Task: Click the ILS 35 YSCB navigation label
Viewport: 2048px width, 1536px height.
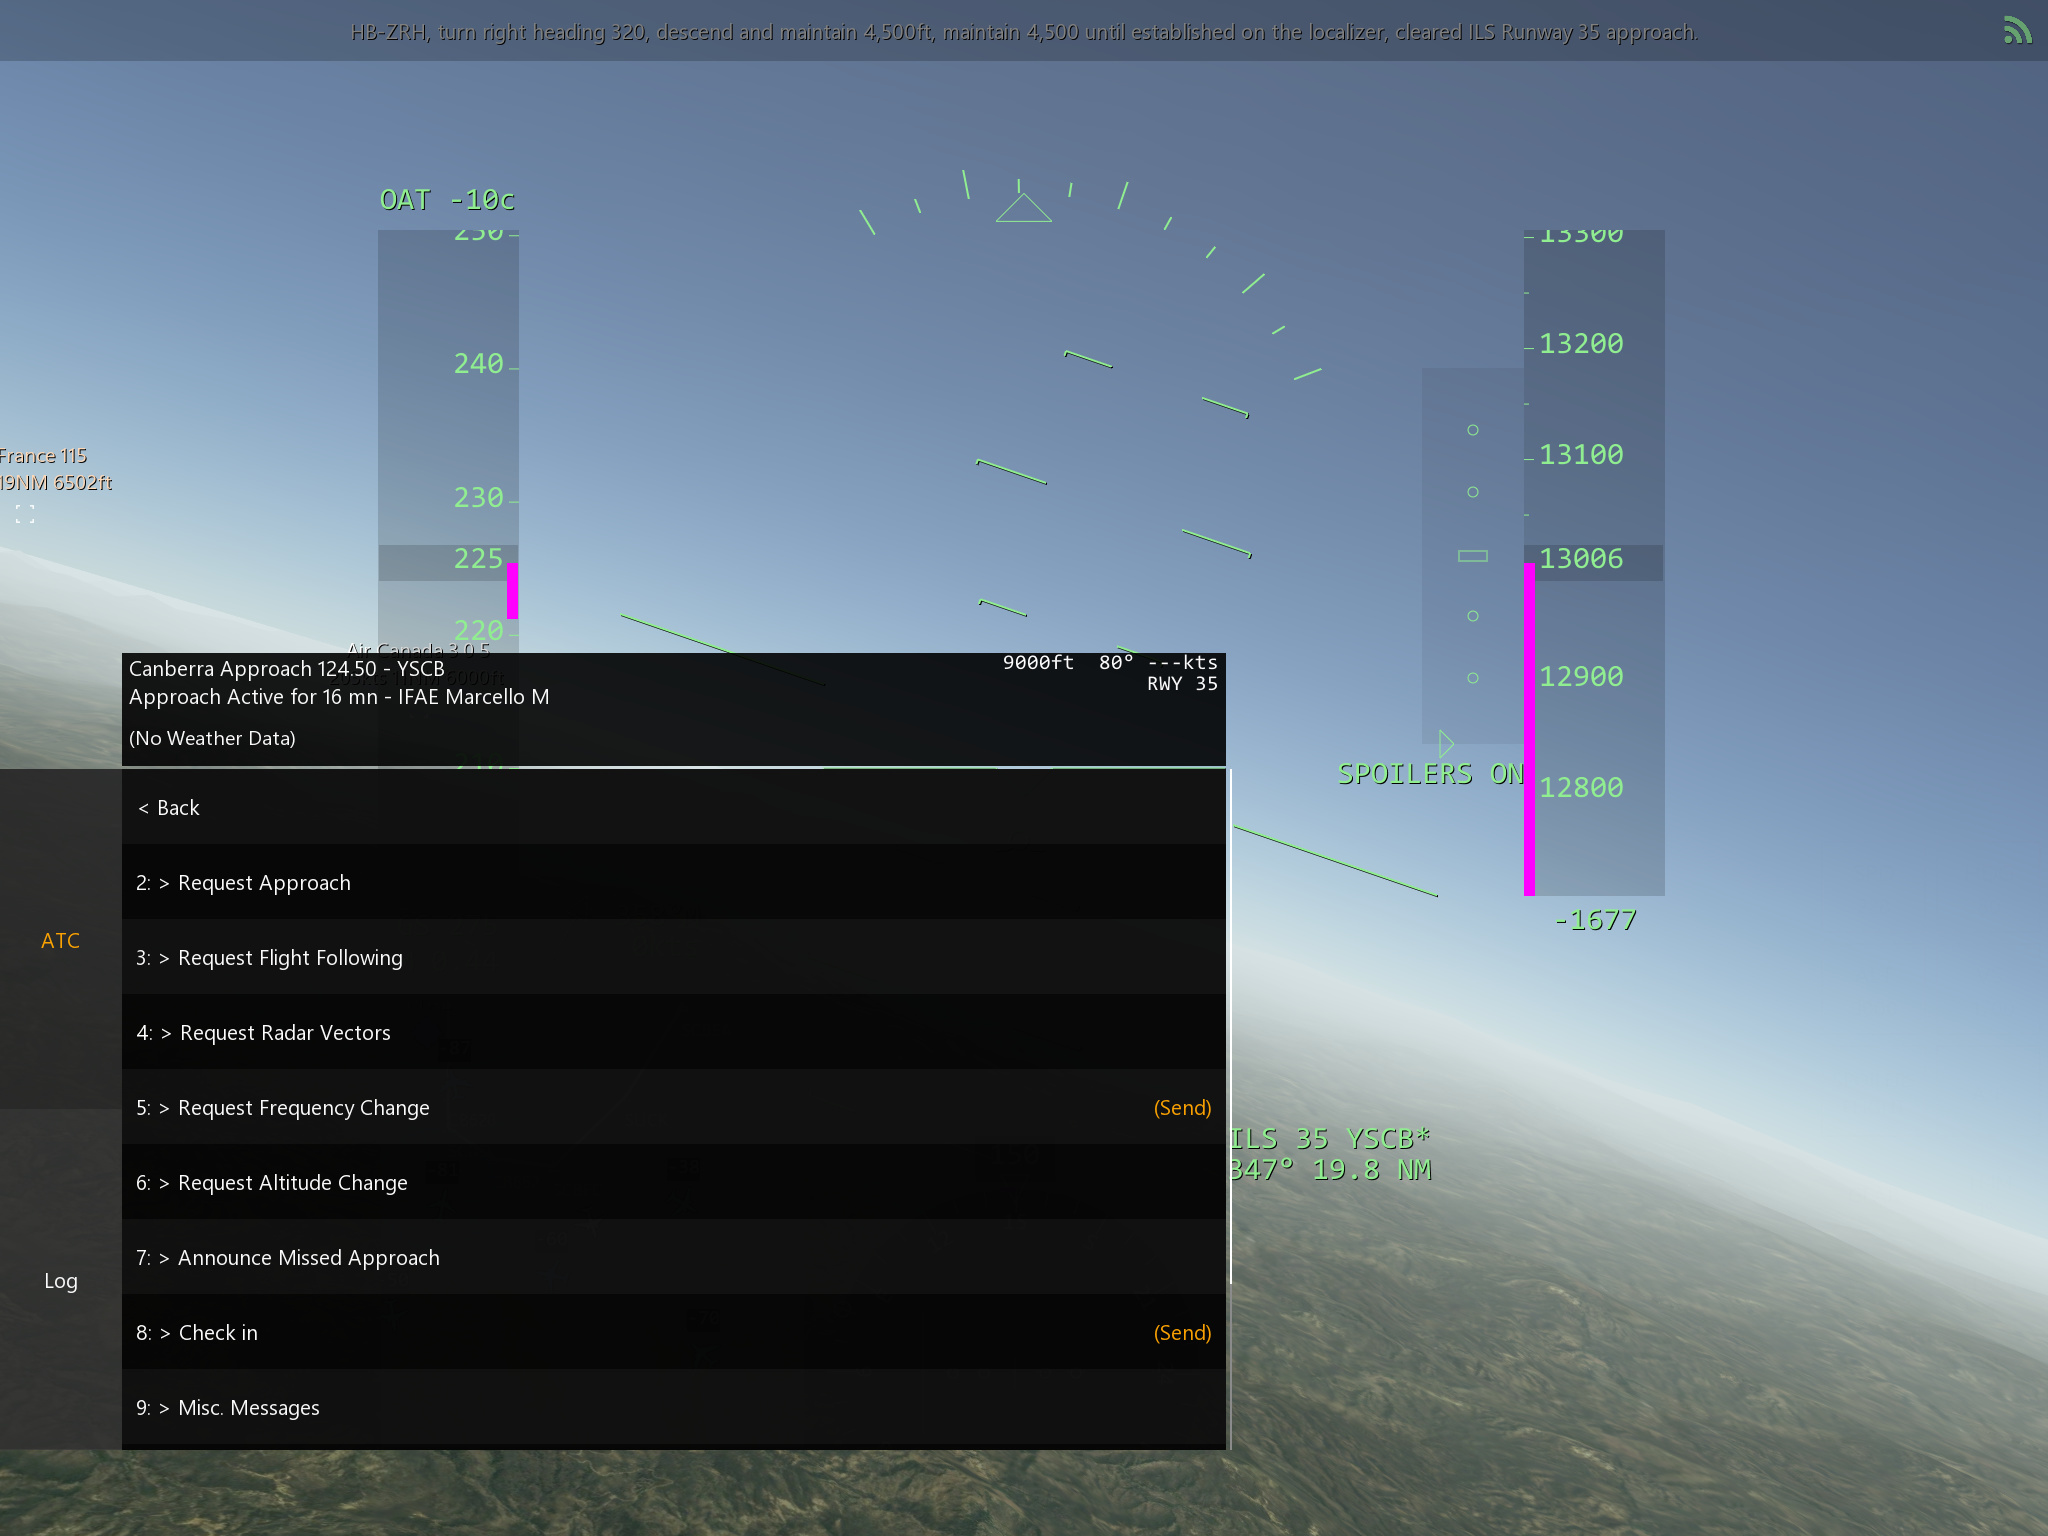Action: (1329, 1139)
